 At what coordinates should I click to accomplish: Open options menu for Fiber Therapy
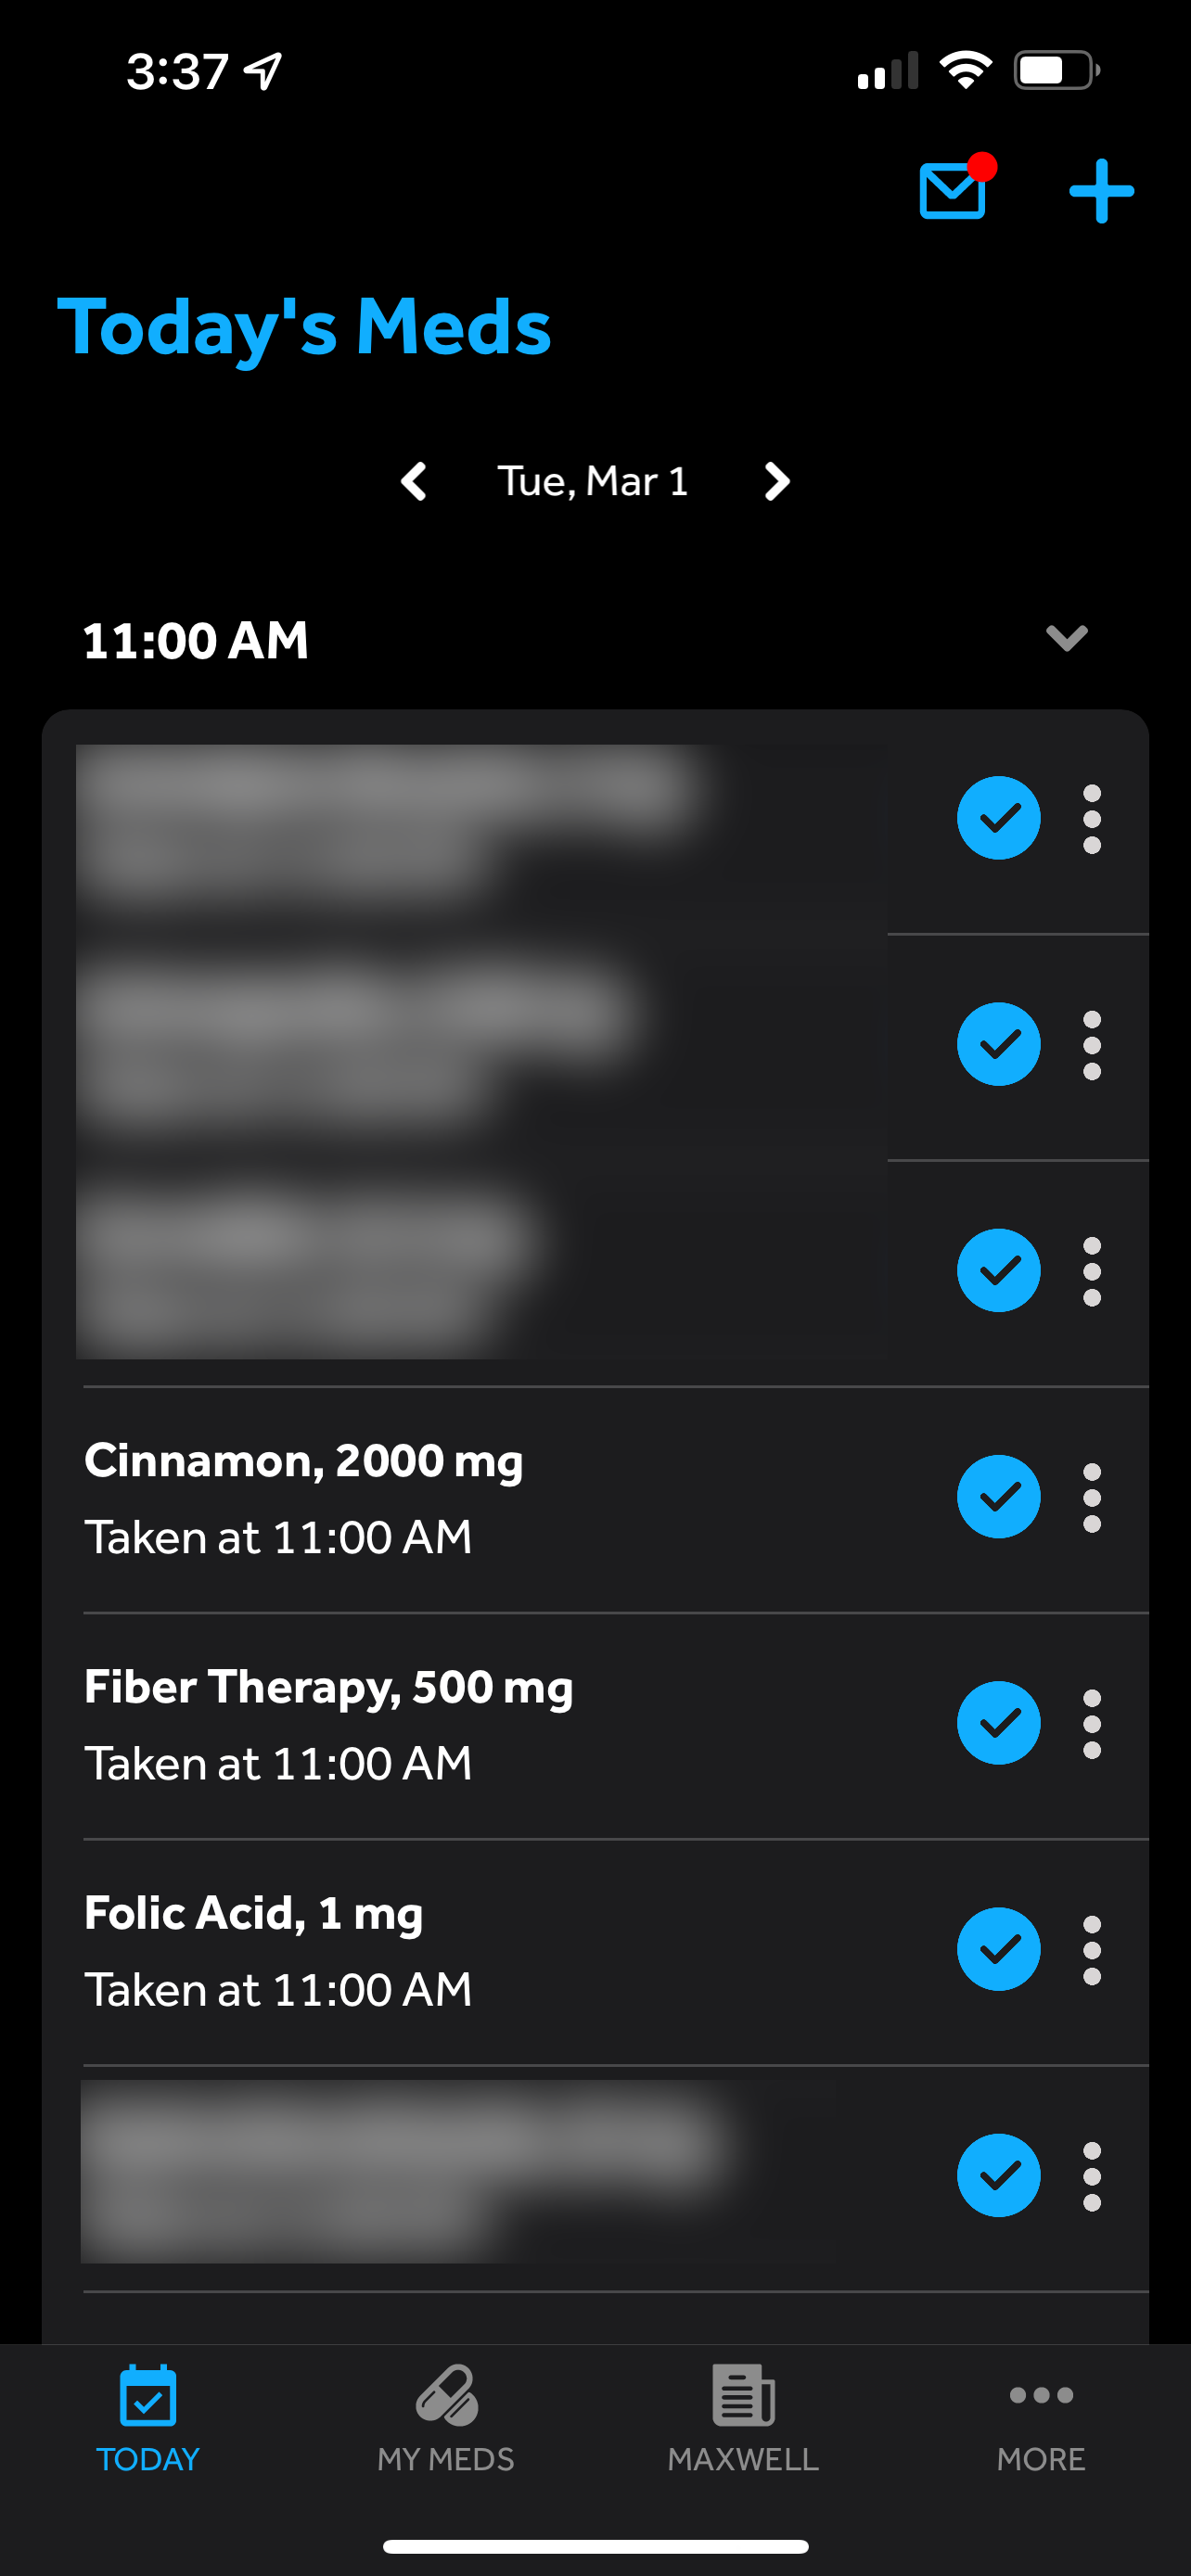tap(1092, 1723)
